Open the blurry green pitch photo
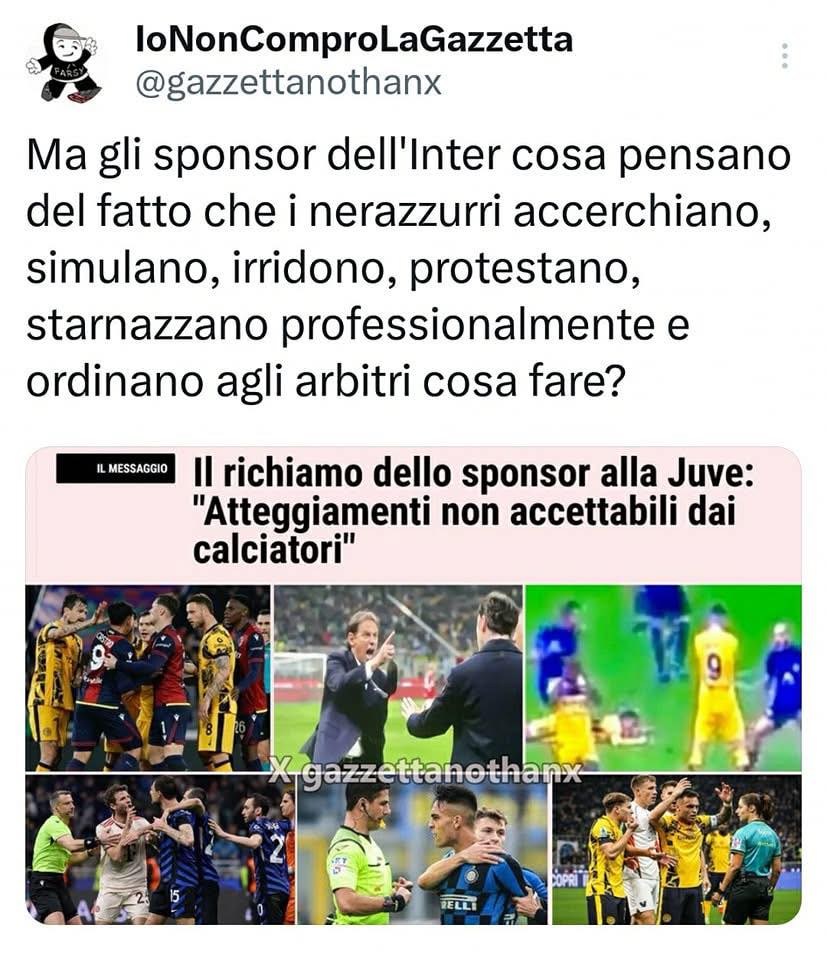 [663, 678]
